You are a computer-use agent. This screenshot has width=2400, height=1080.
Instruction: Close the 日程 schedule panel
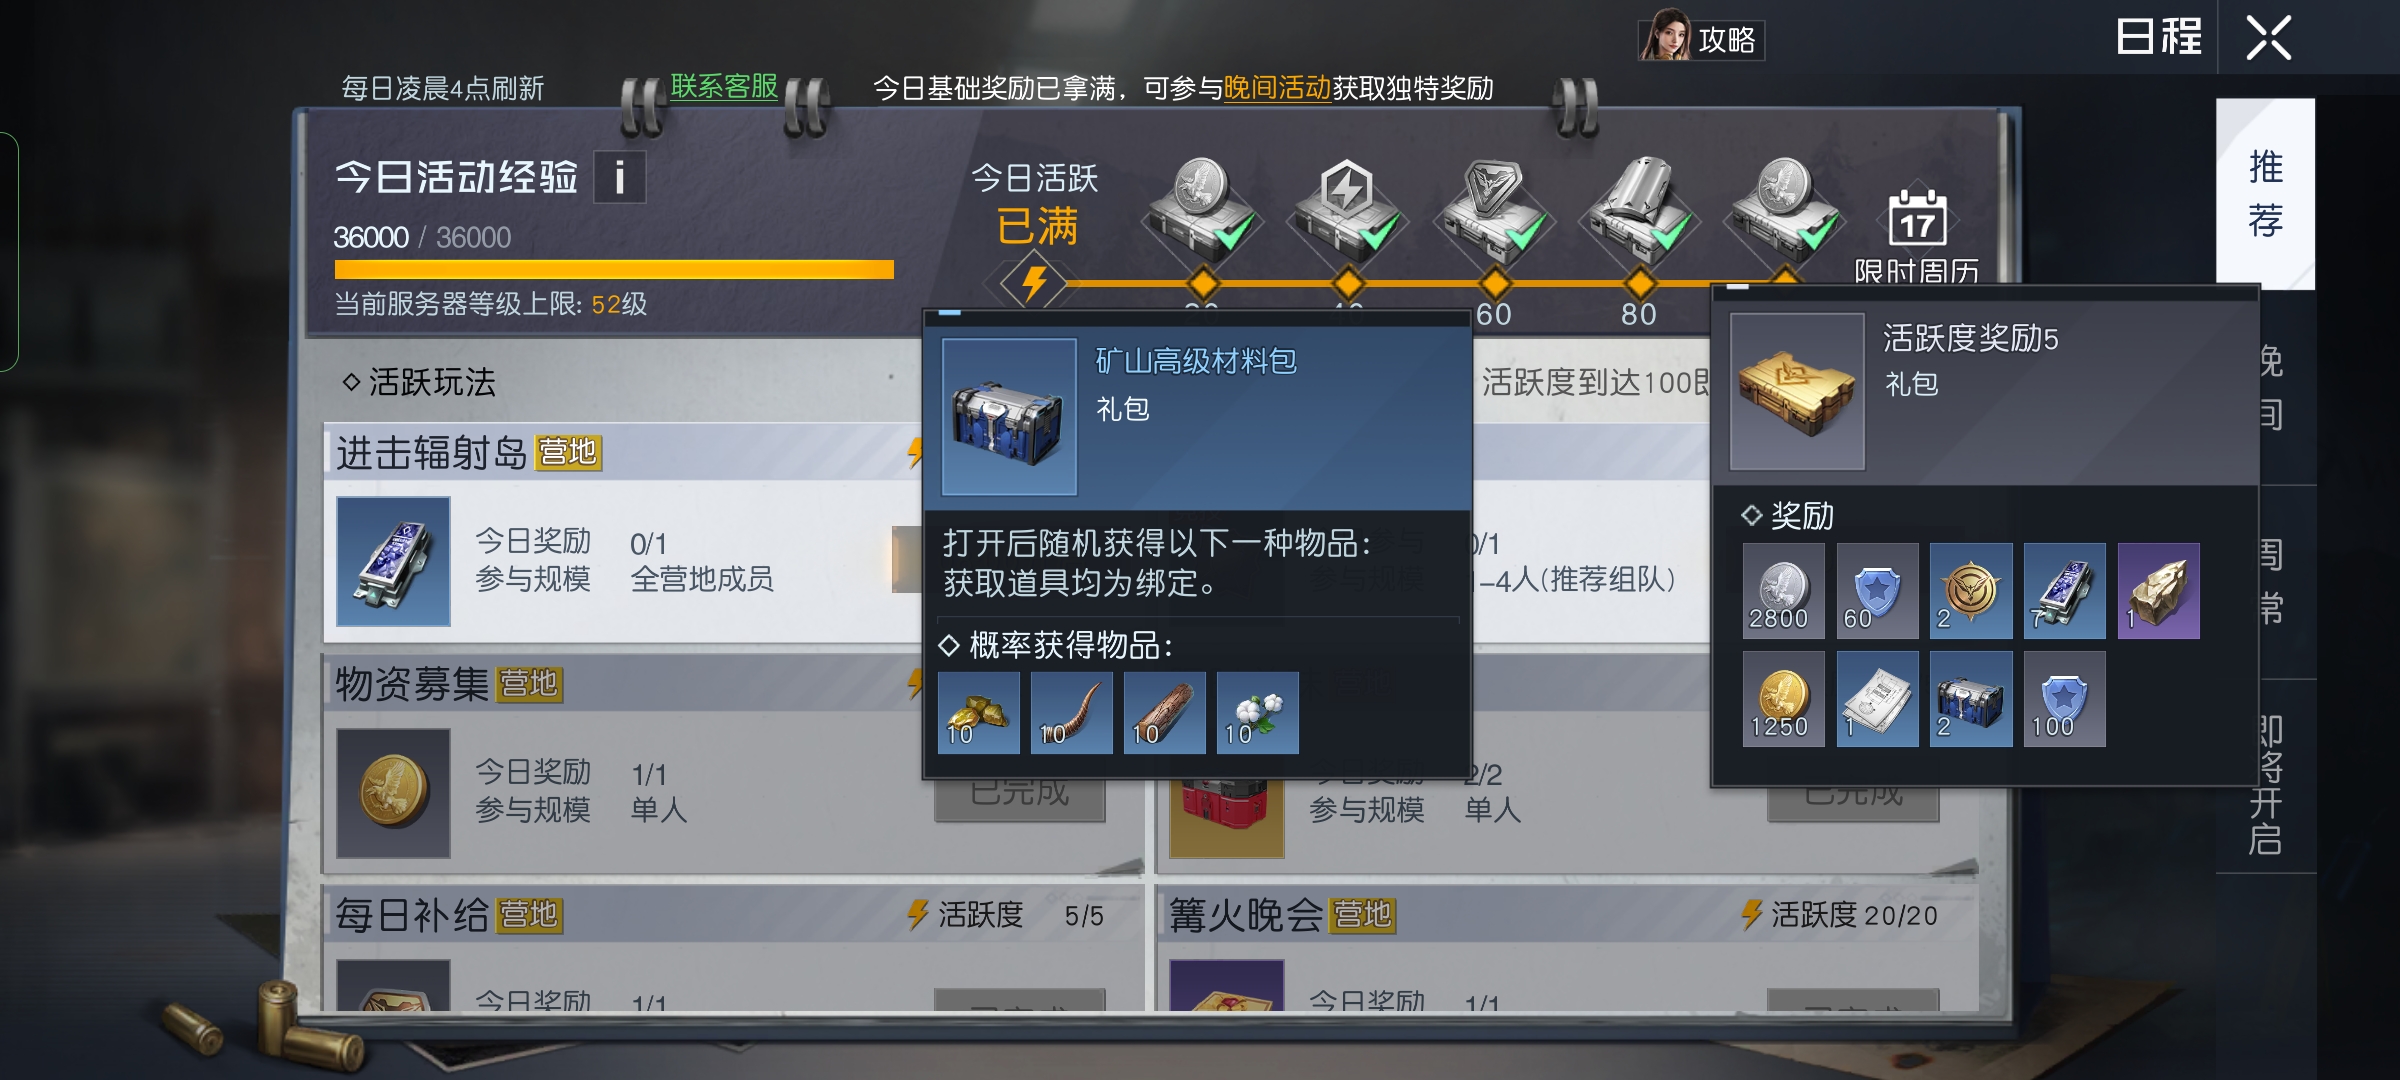2268,38
